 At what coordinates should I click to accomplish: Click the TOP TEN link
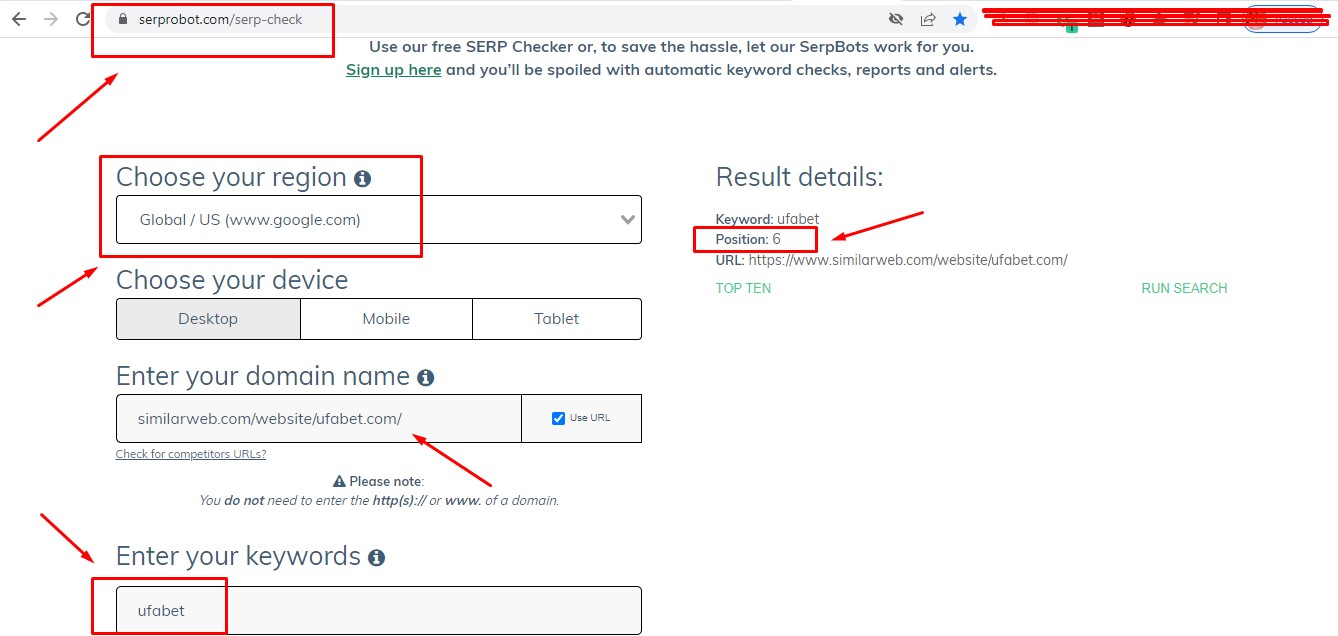[x=743, y=288]
